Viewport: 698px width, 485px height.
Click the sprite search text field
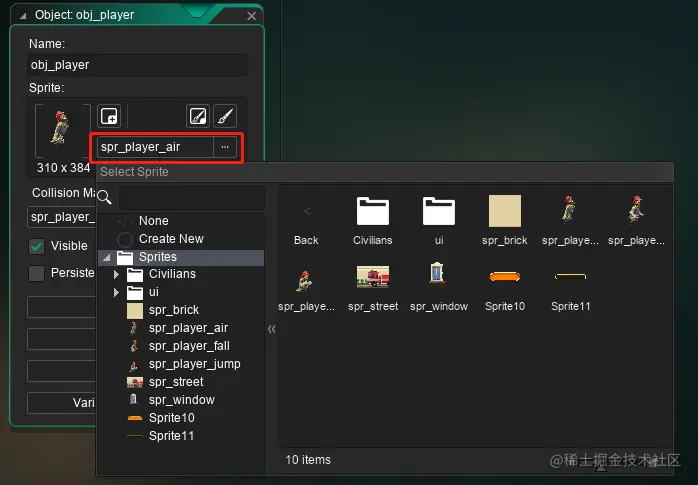pyautogui.click(x=192, y=197)
